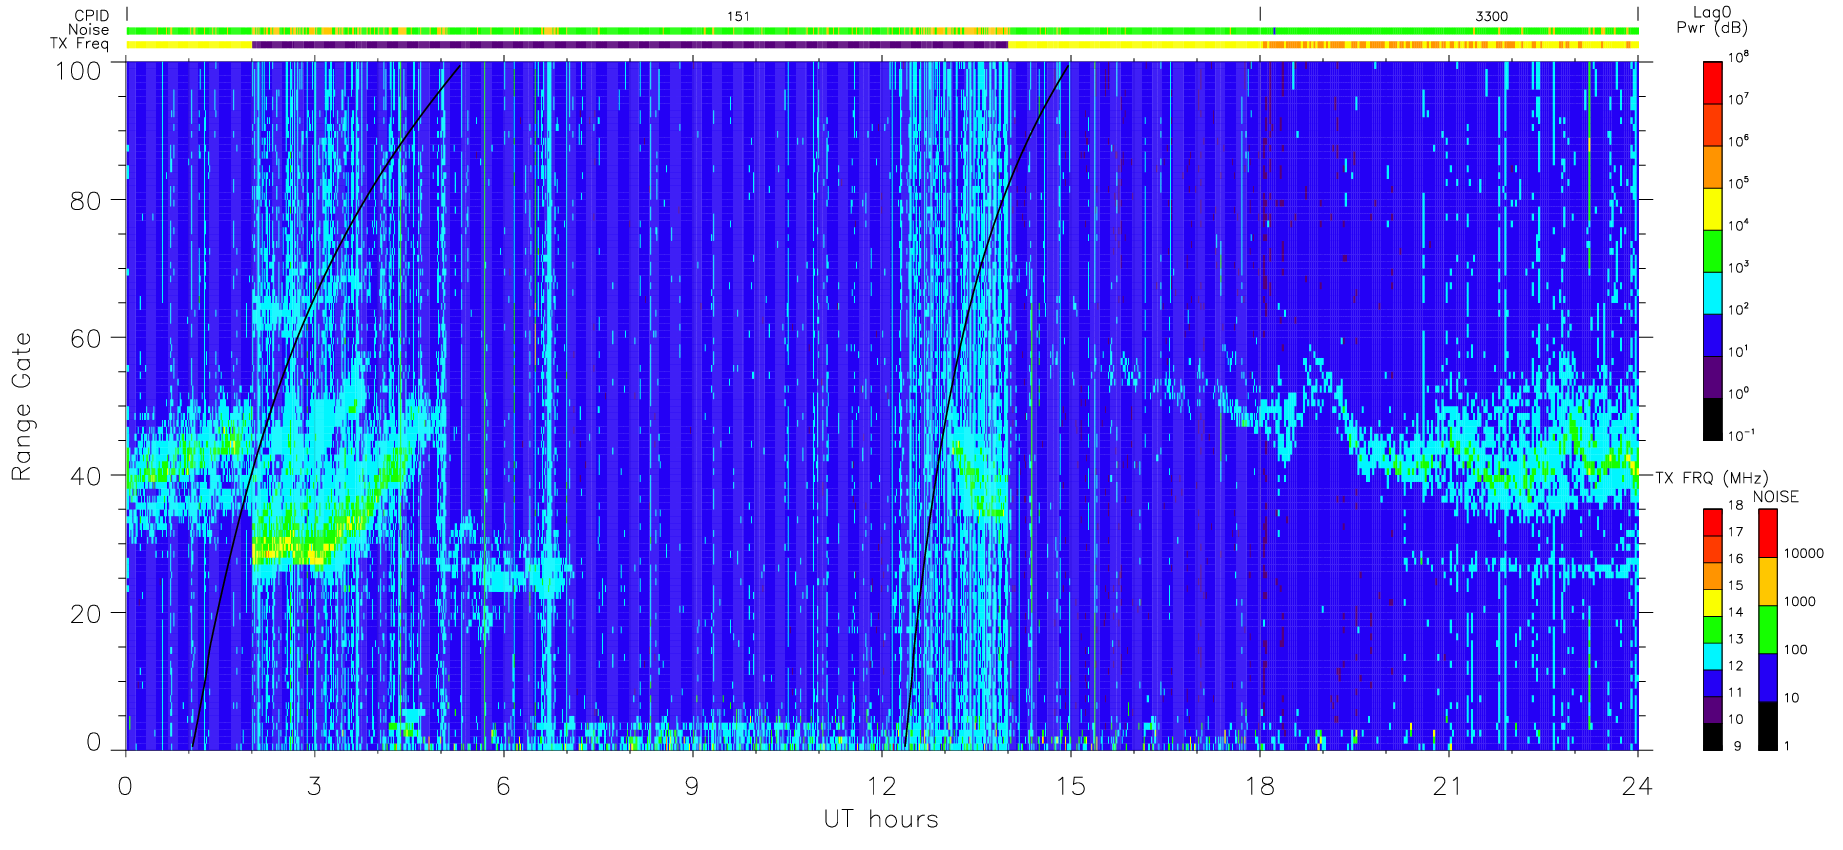Click the y-axis tick label 80
Image resolution: width=1843 pixels, height=850 pixels.
tap(86, 200)
